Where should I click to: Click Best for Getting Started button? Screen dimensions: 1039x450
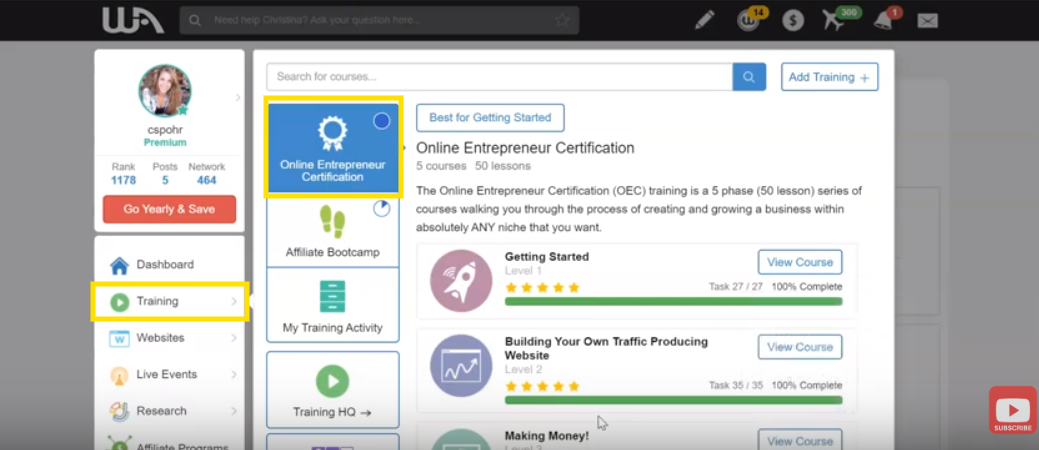[490, 117]
